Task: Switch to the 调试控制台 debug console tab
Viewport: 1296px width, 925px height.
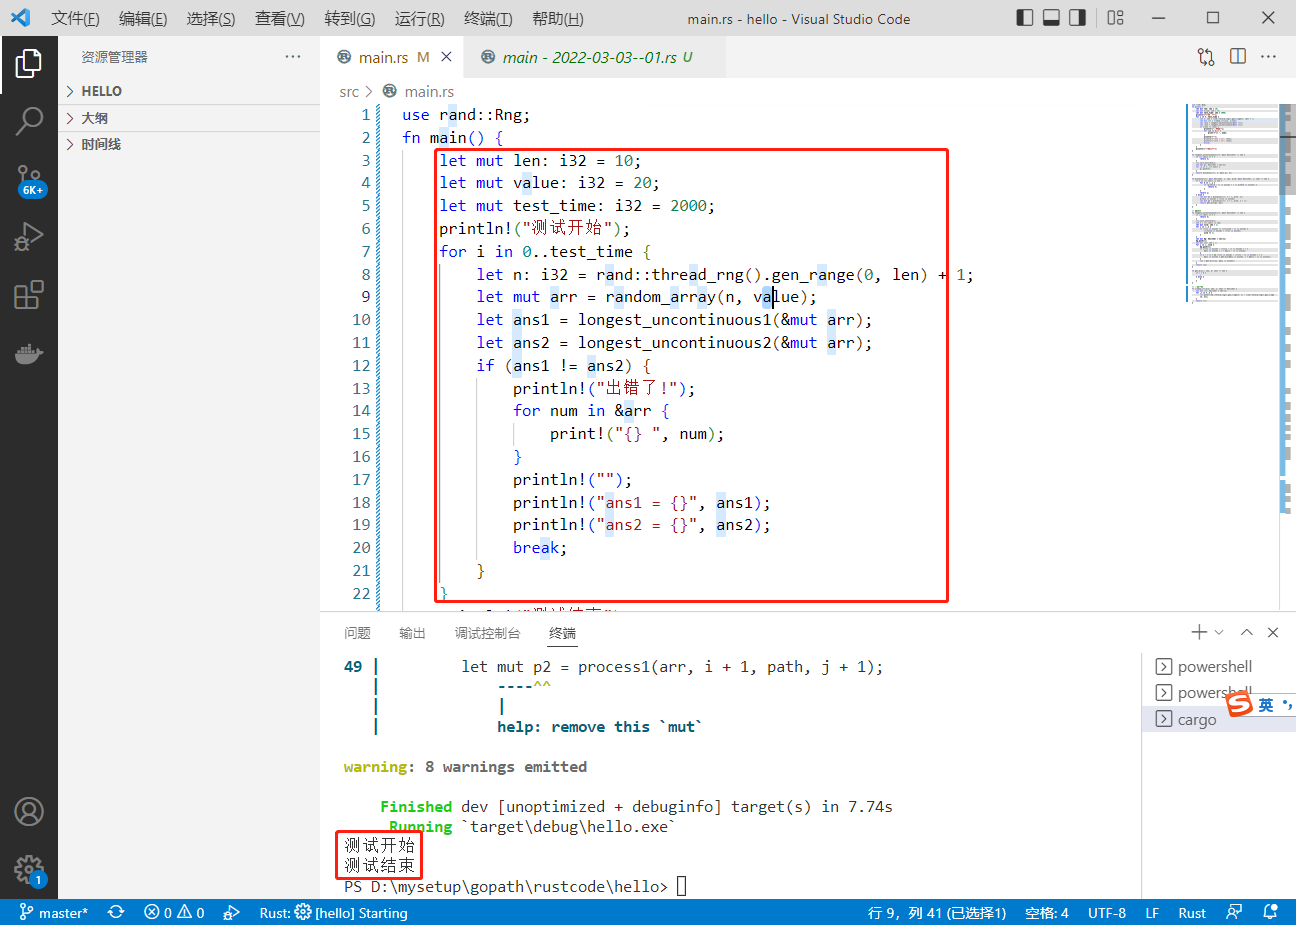Action: coord(487,633)
